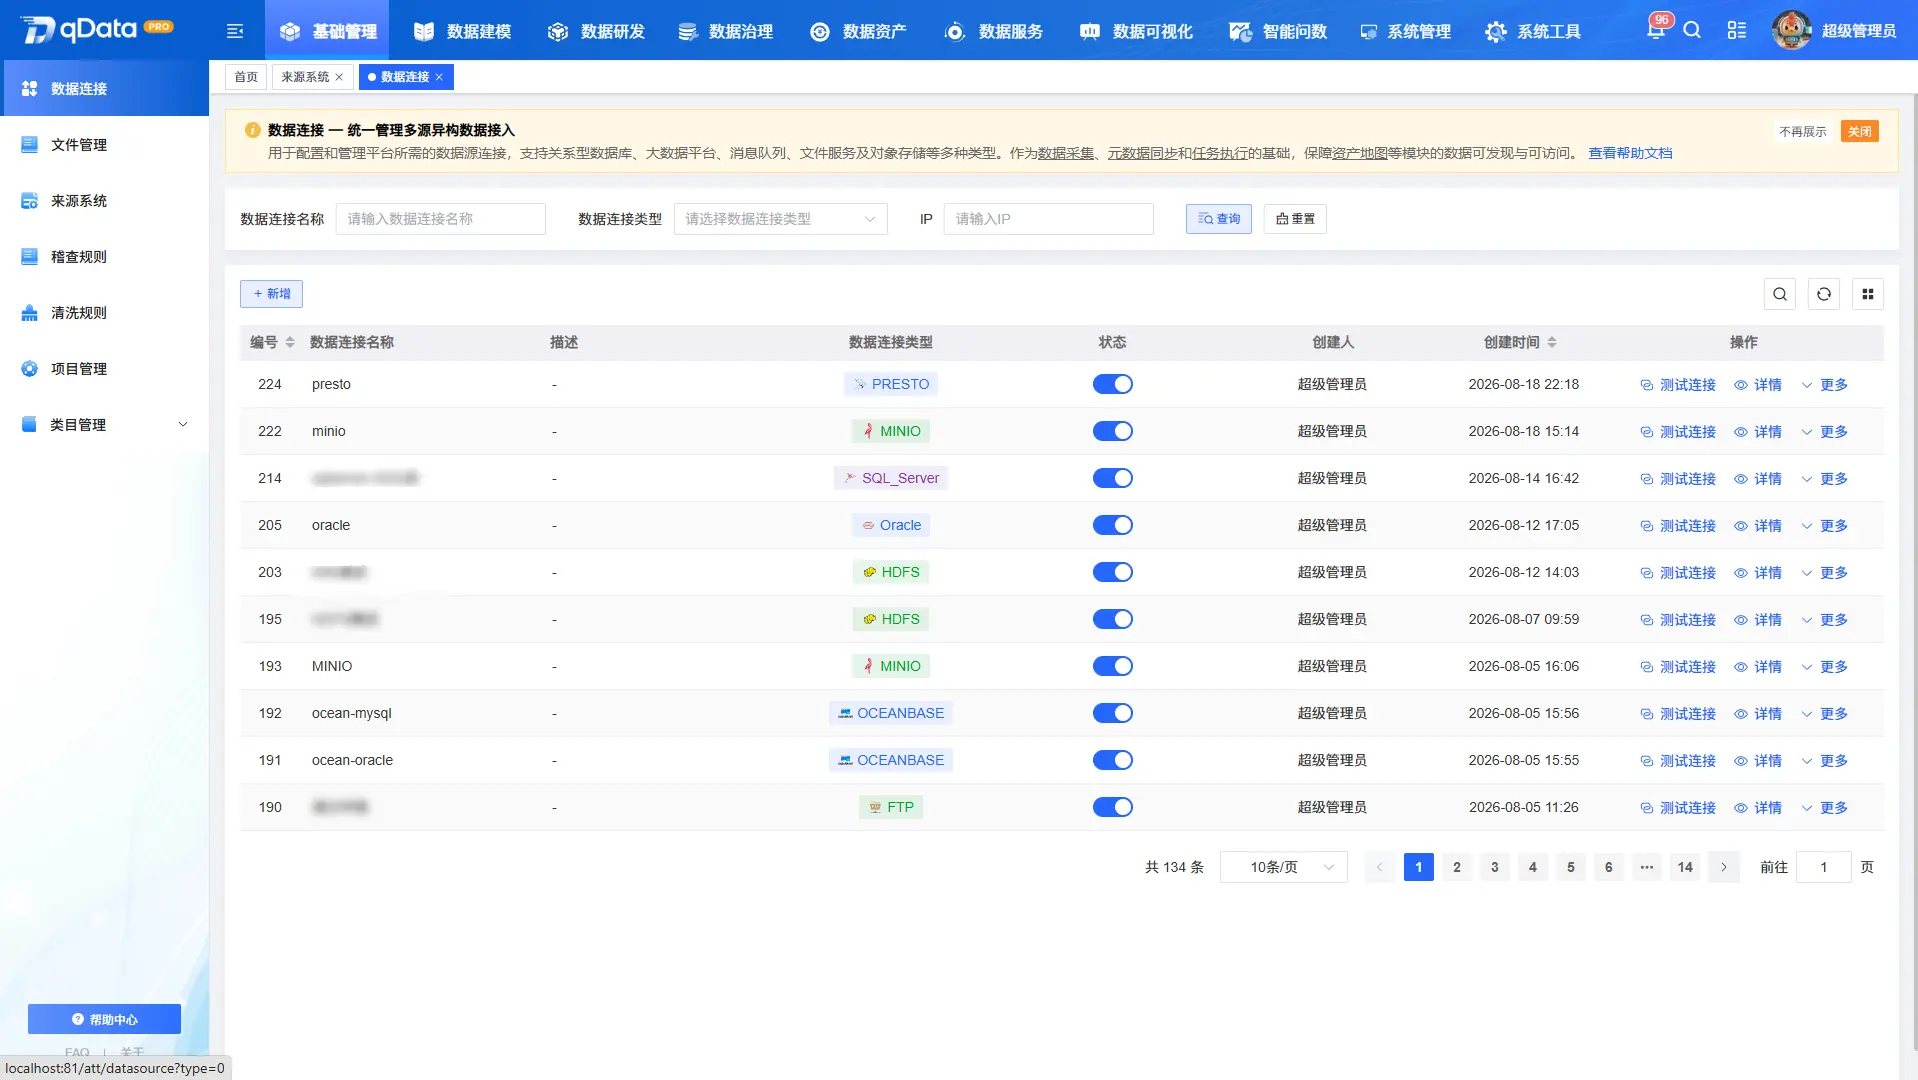Close the 来源系统 tab with its x
Screen dimensions: 1918x1080
click(x=339, y=77)
